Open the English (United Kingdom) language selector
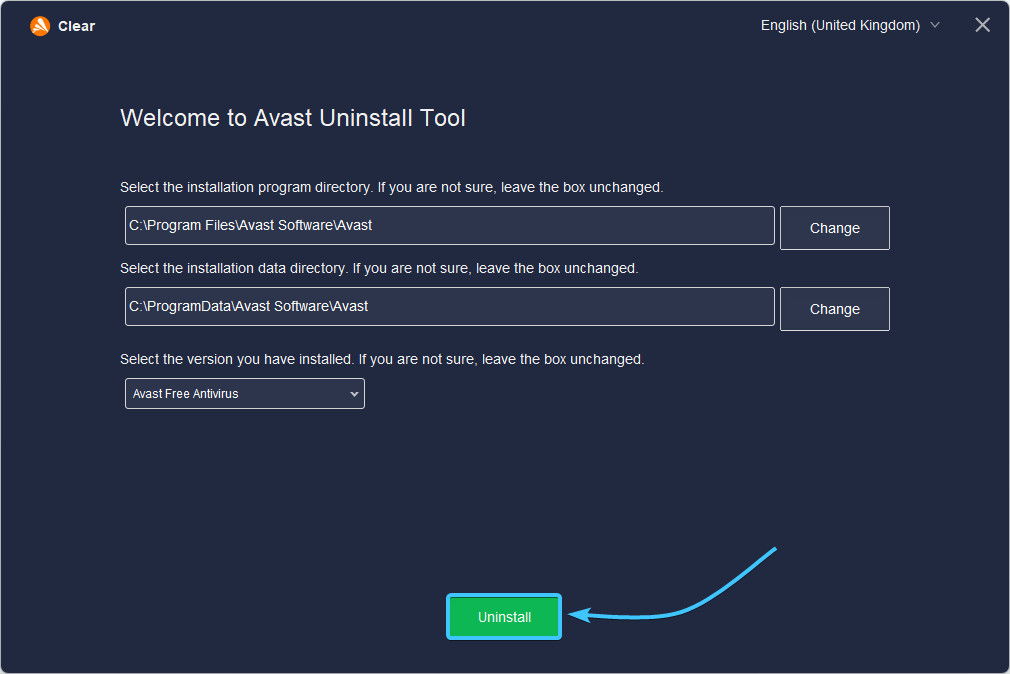 [x=839, y=25]
